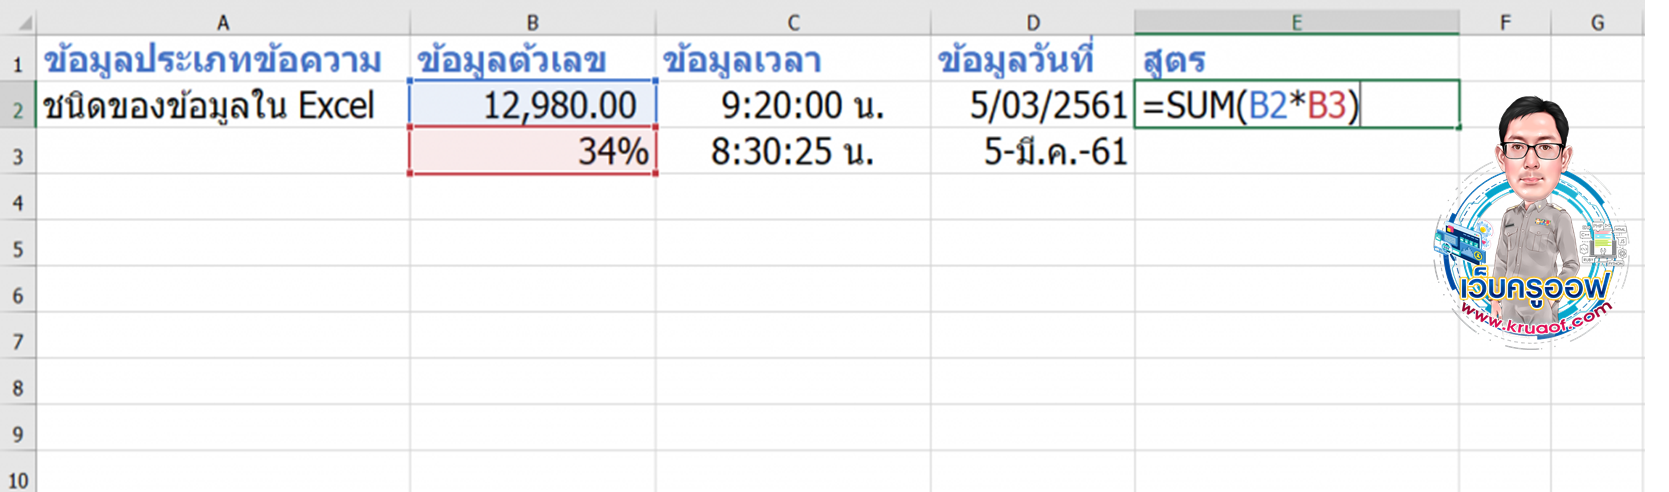The height and width of the screenshot is (492, 1669).
Task: Select row 3 header
Action: pyautogui.click(x=17, y=157)
